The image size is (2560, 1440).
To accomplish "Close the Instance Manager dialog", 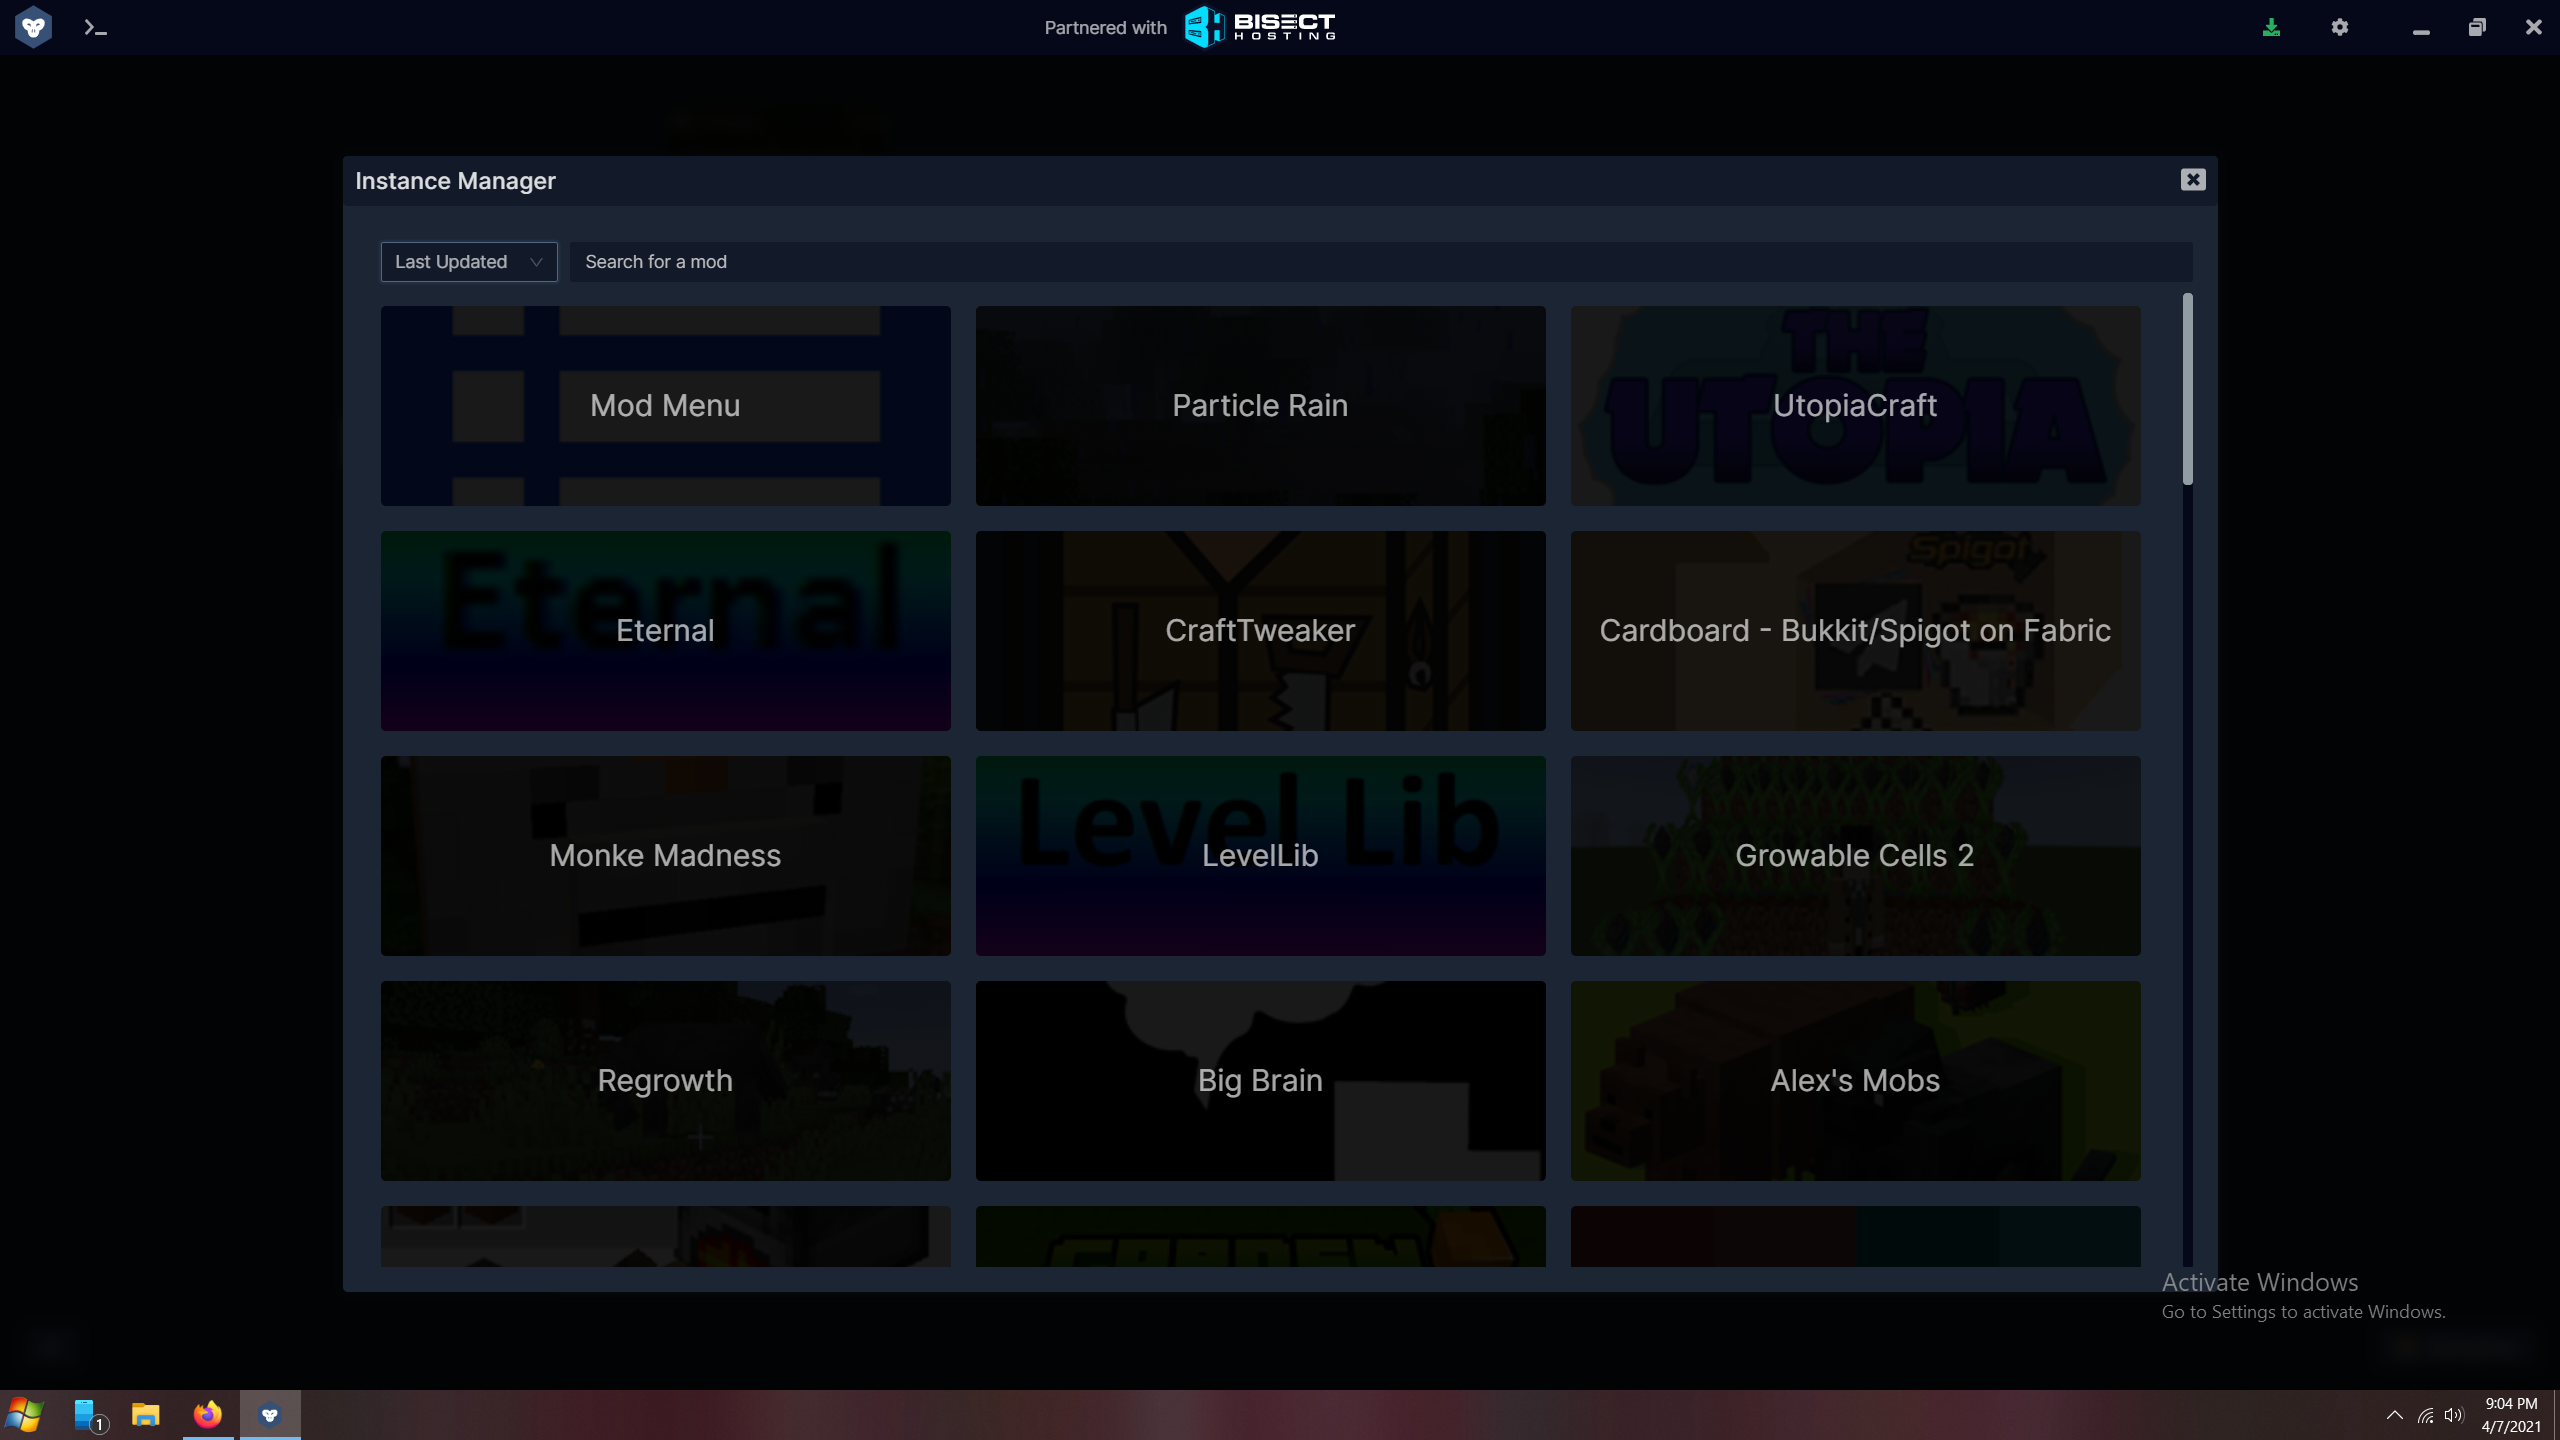I will (2192, 179).
